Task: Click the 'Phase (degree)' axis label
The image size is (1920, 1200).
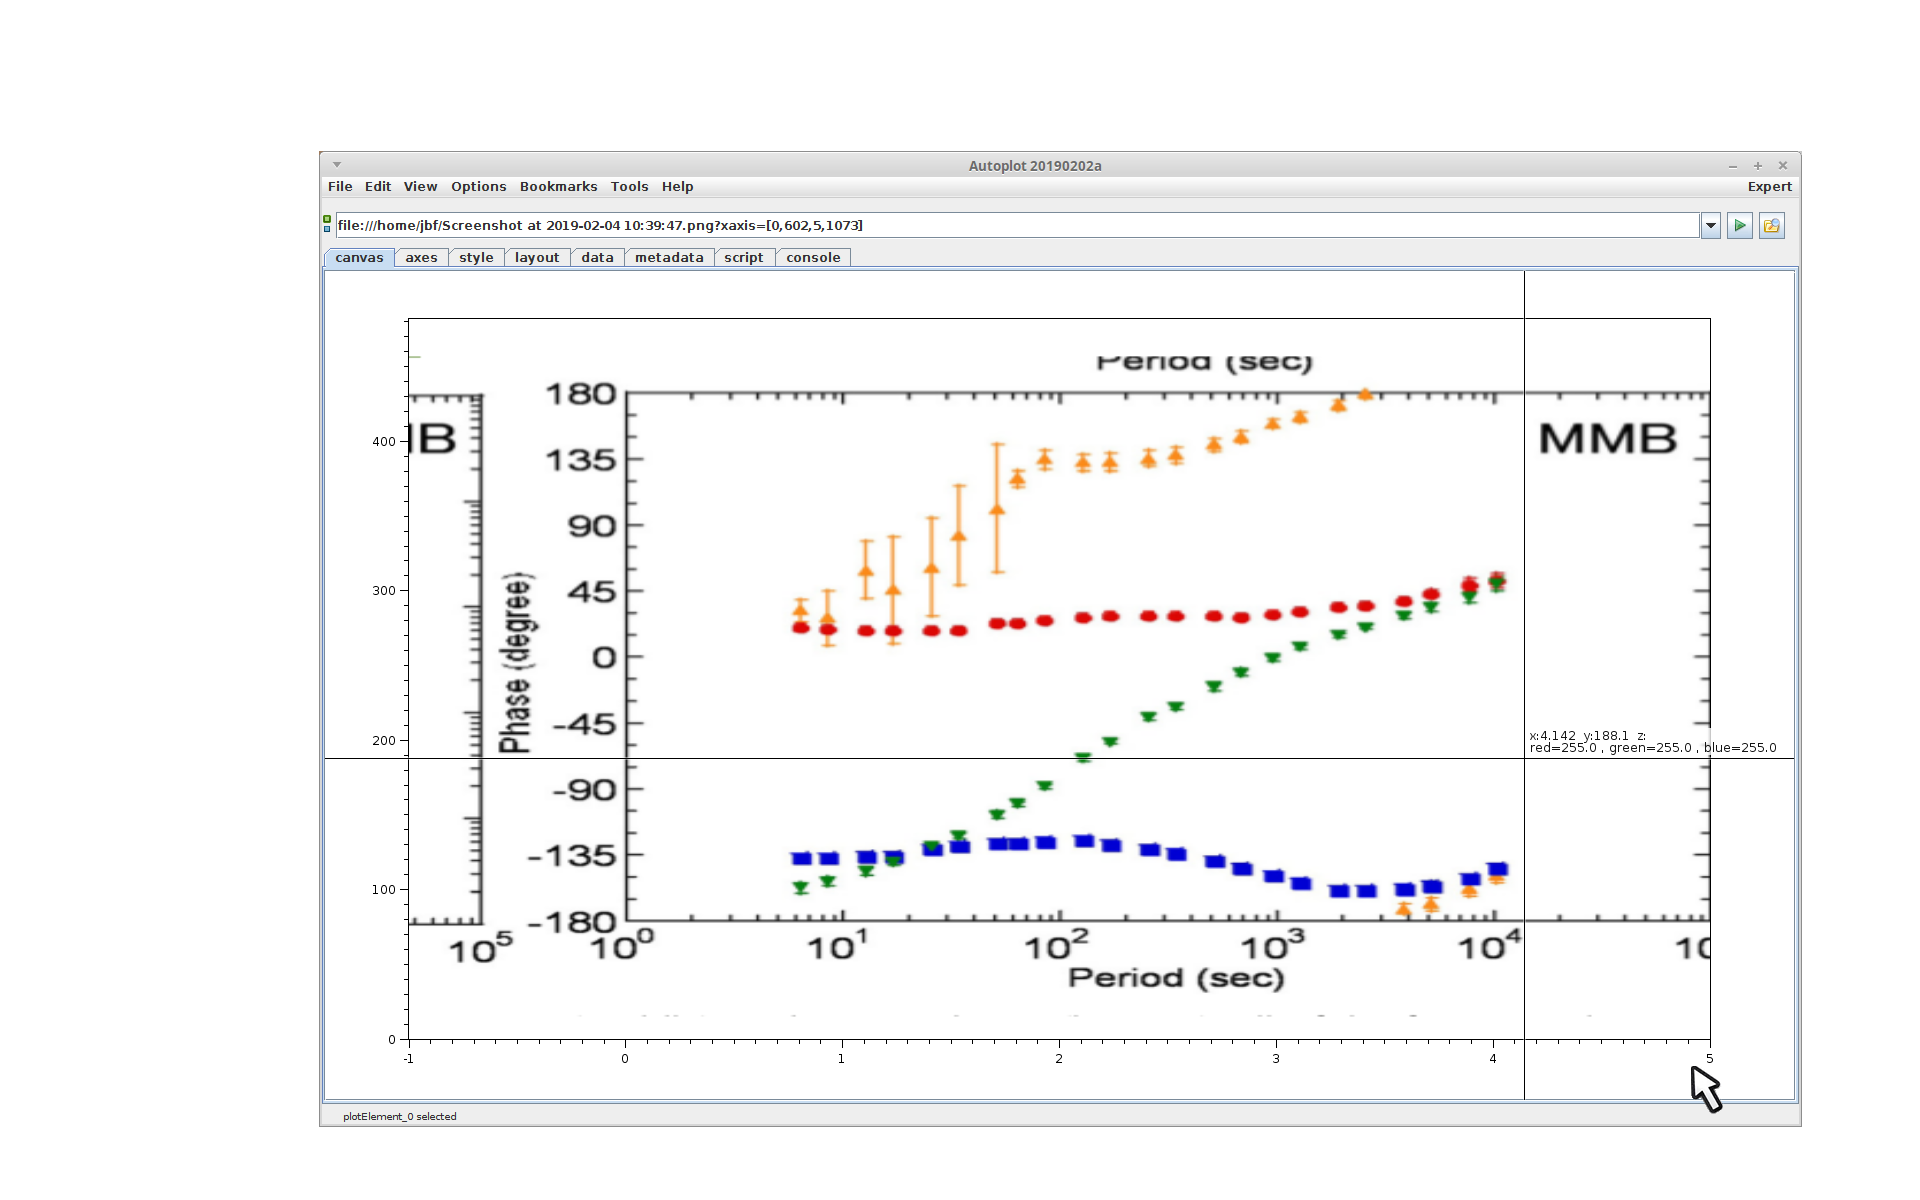Action: pyautogui.click(x=517, y=663)
